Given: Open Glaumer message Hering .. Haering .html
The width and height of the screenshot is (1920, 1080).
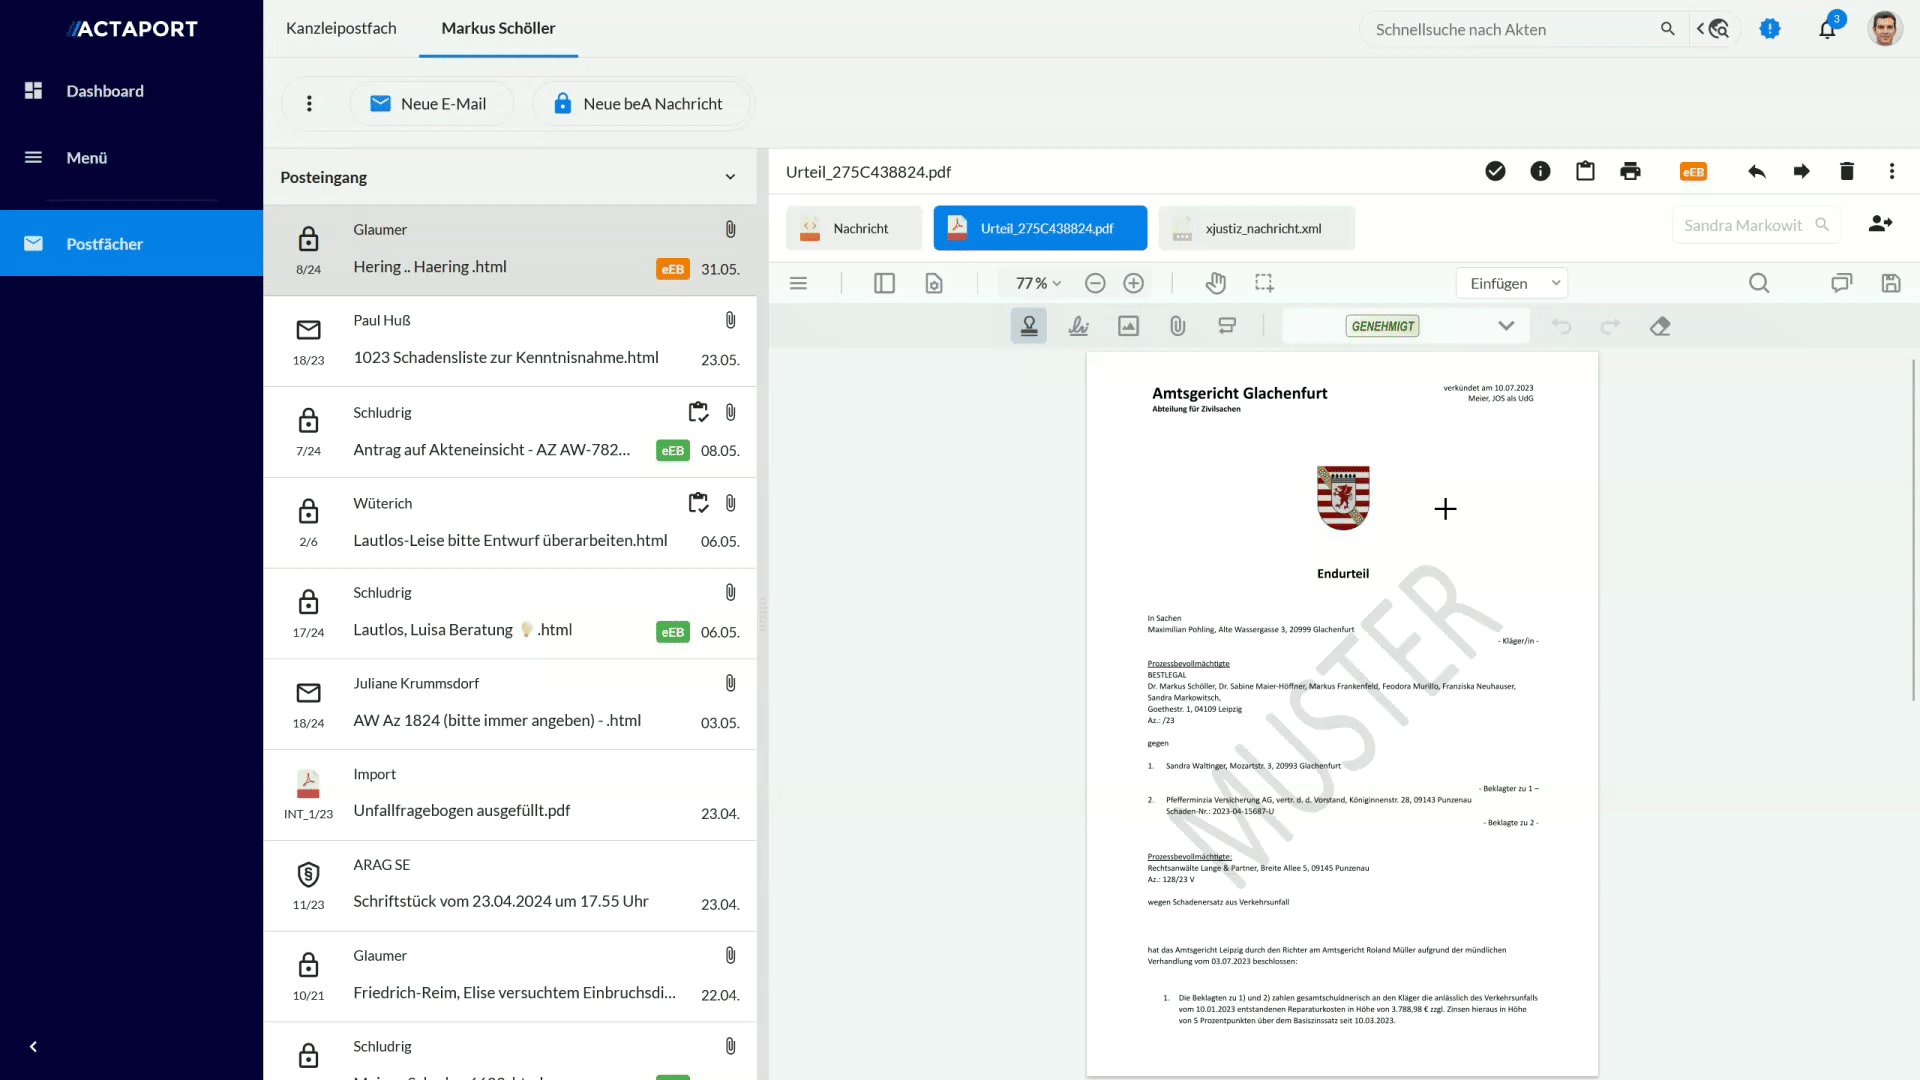Looking at the screenshot, I should pyautogui.click(x=510, y=250).
